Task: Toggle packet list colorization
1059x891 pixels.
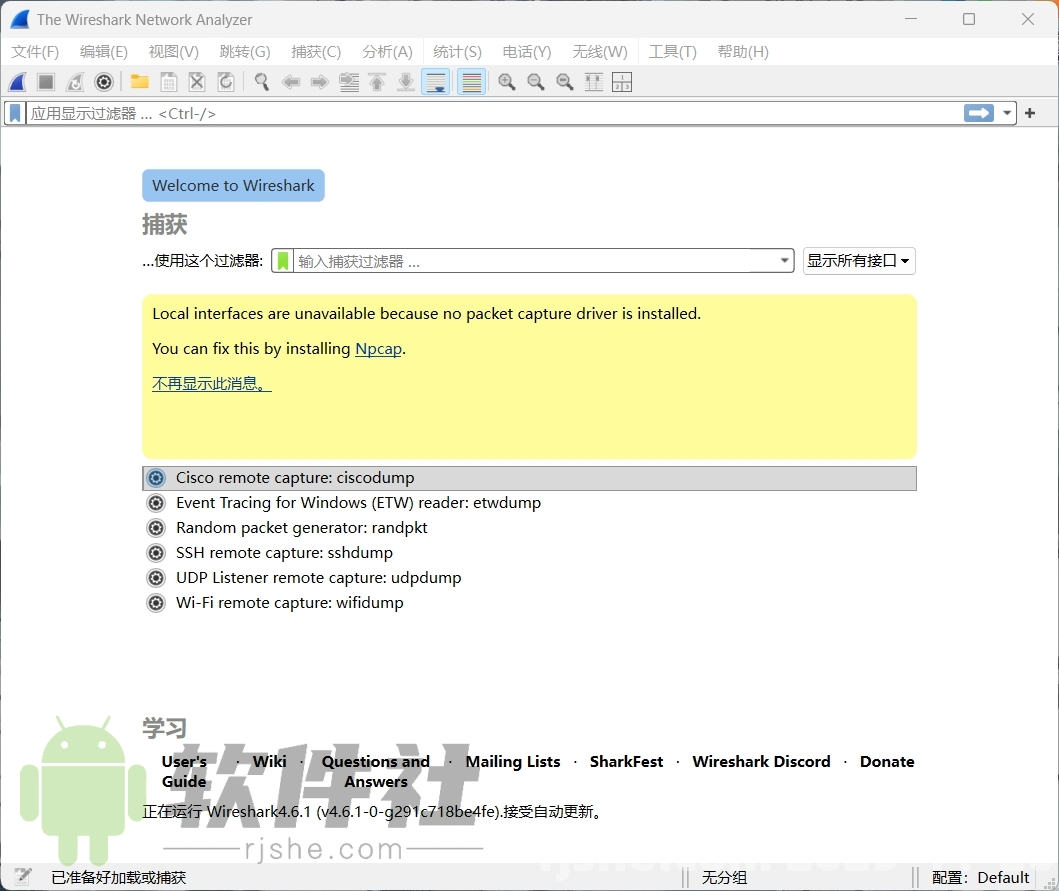Action: click(471, 82)
